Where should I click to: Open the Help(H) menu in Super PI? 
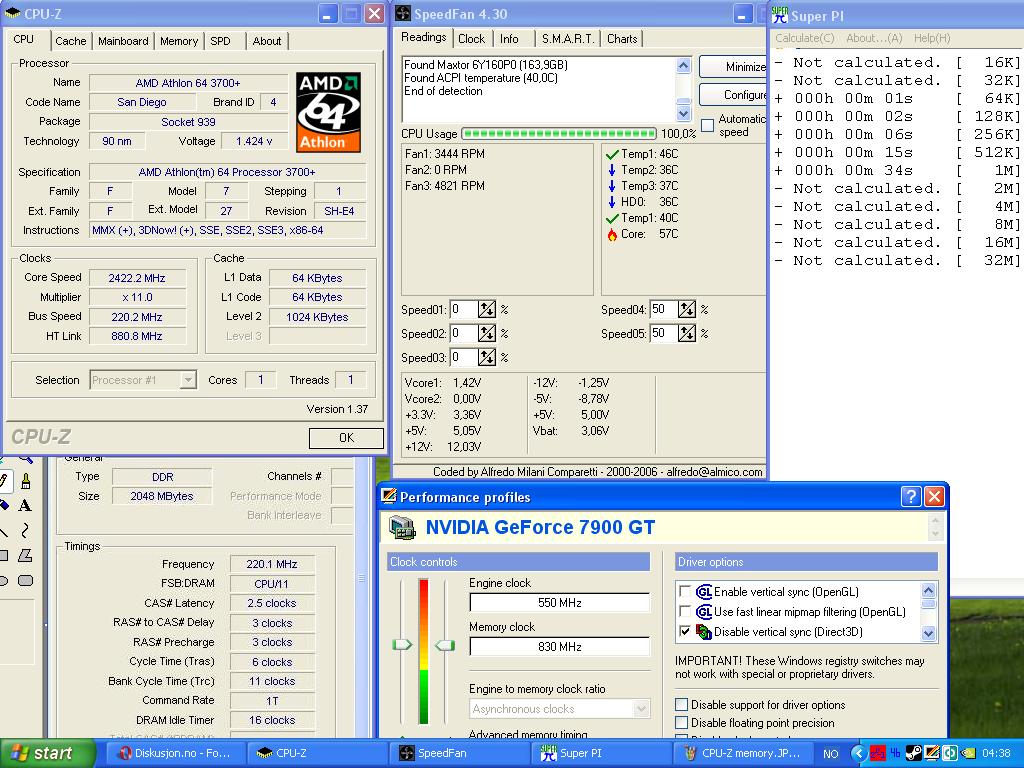pos(932,38)
